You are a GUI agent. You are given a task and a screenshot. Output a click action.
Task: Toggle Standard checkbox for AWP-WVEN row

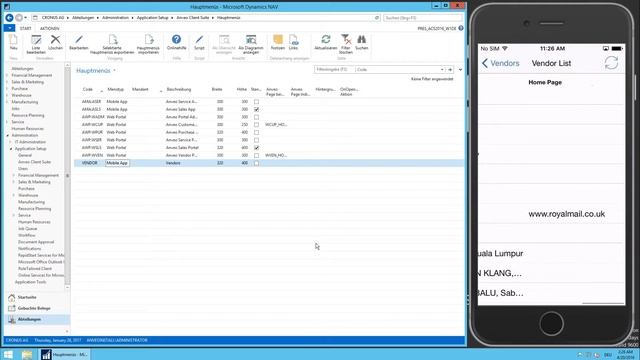pos(256,156)
